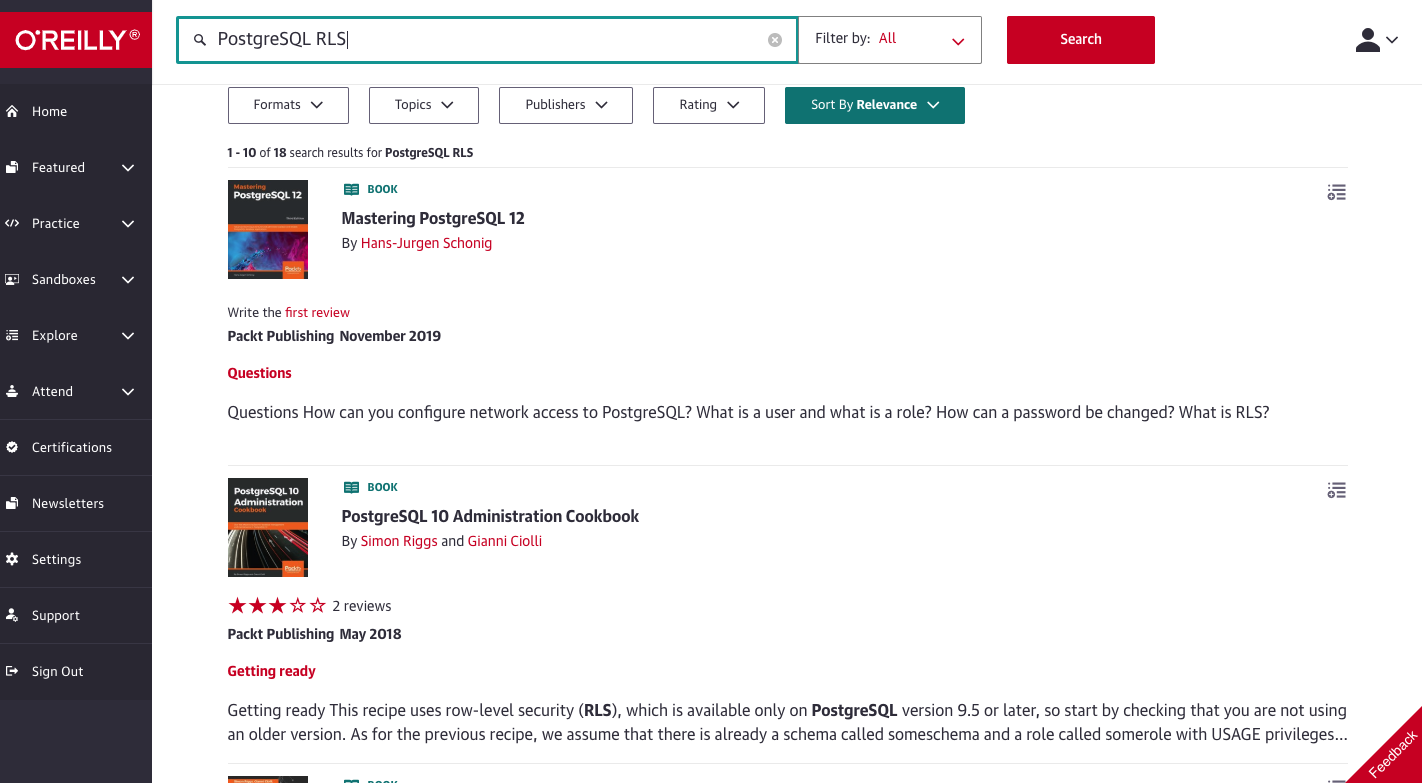
Task: Click Packt Publishing May 2018 text
Action: (x=314, y=634)
